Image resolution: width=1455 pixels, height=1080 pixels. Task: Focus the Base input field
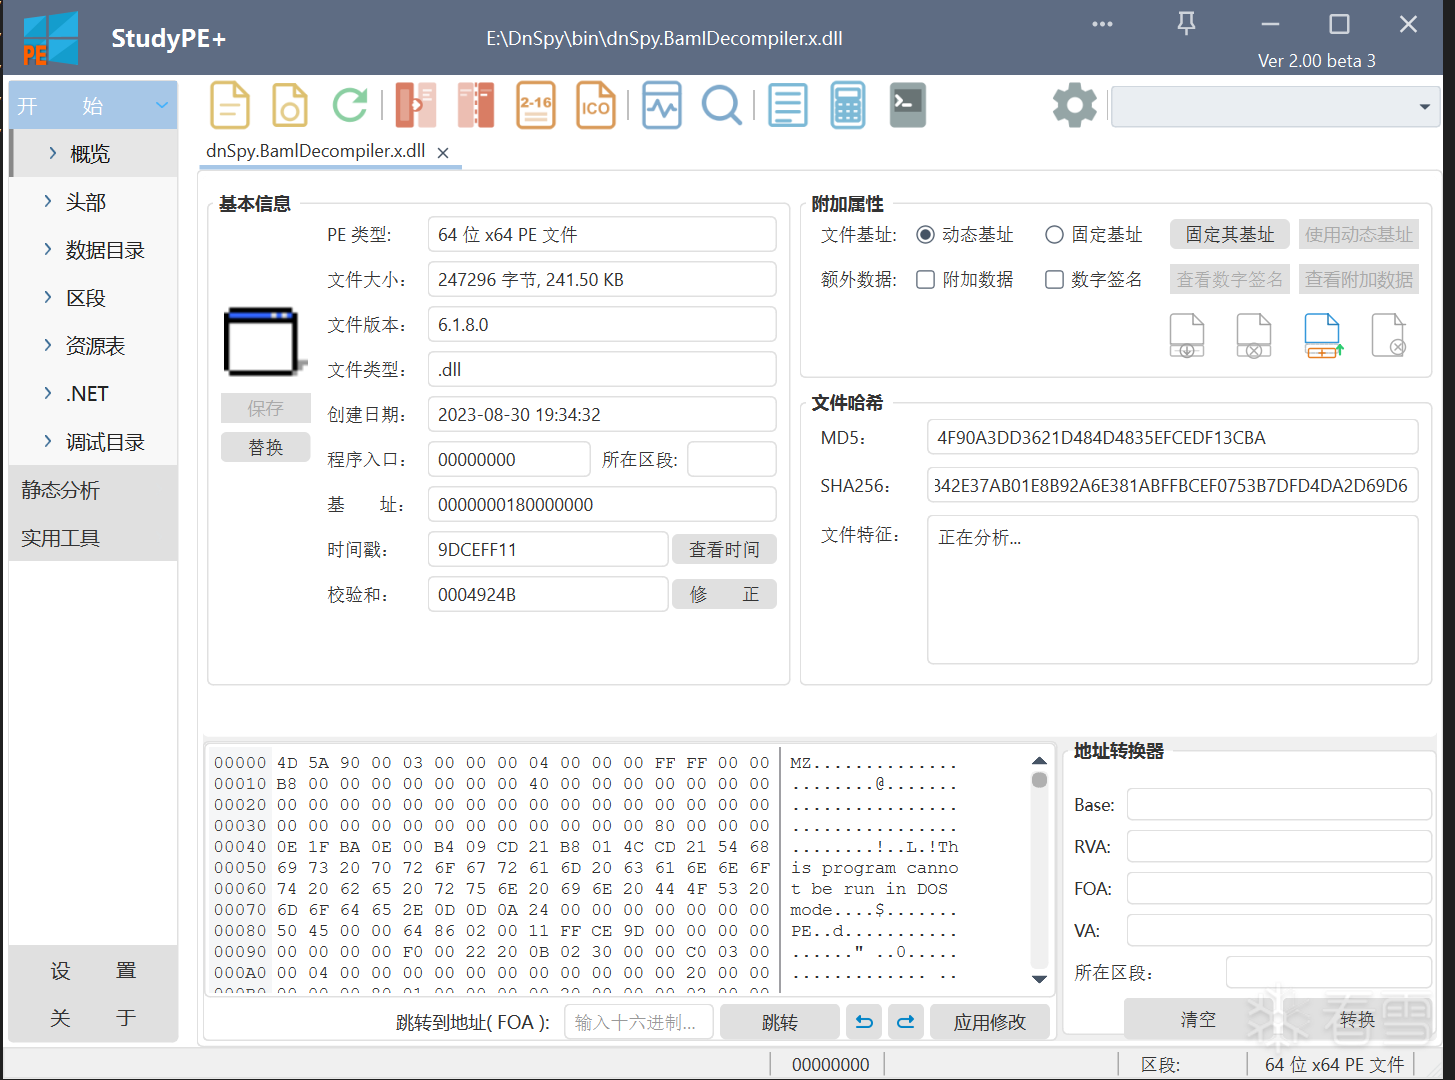(1279, 805)
